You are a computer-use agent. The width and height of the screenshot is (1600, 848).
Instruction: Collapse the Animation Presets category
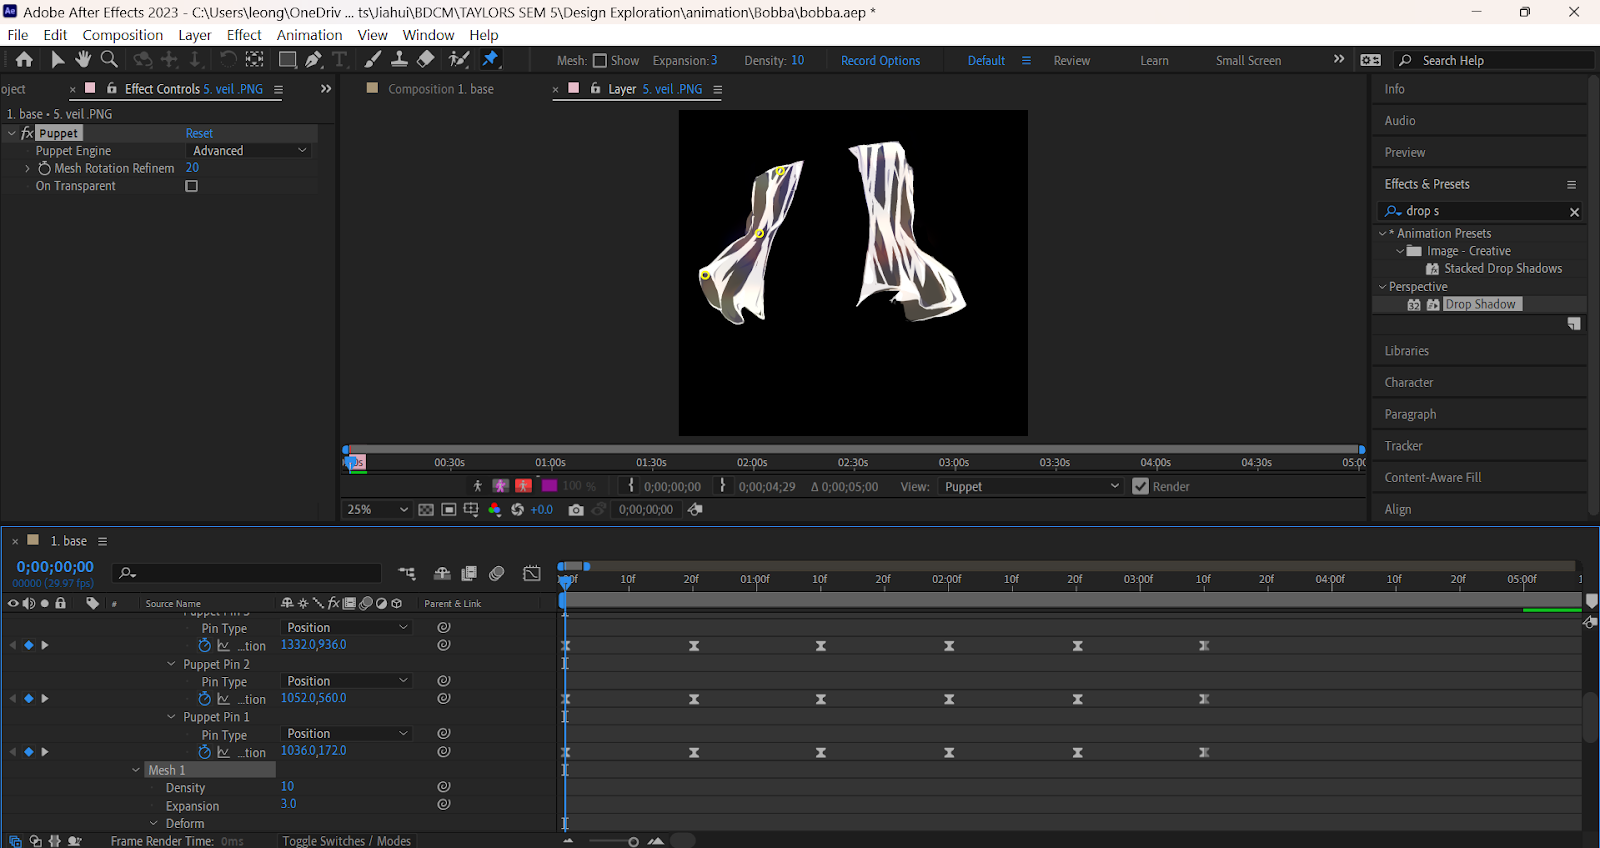coord(1382,234)
